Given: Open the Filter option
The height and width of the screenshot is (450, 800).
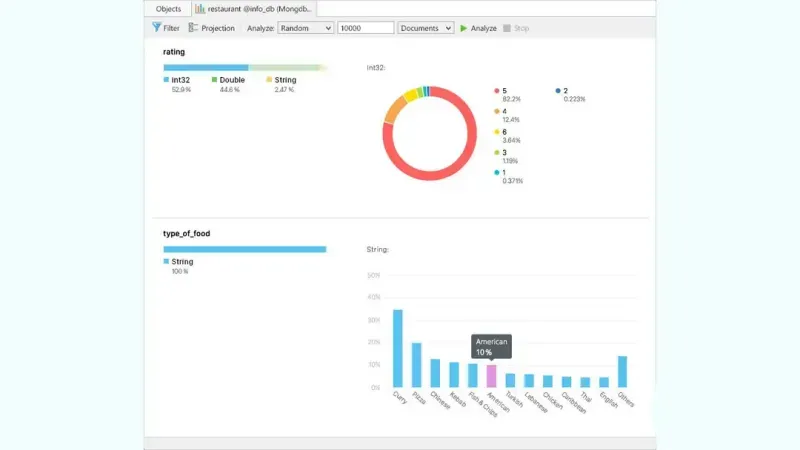Looking at the screenshot, I should 166,28.
